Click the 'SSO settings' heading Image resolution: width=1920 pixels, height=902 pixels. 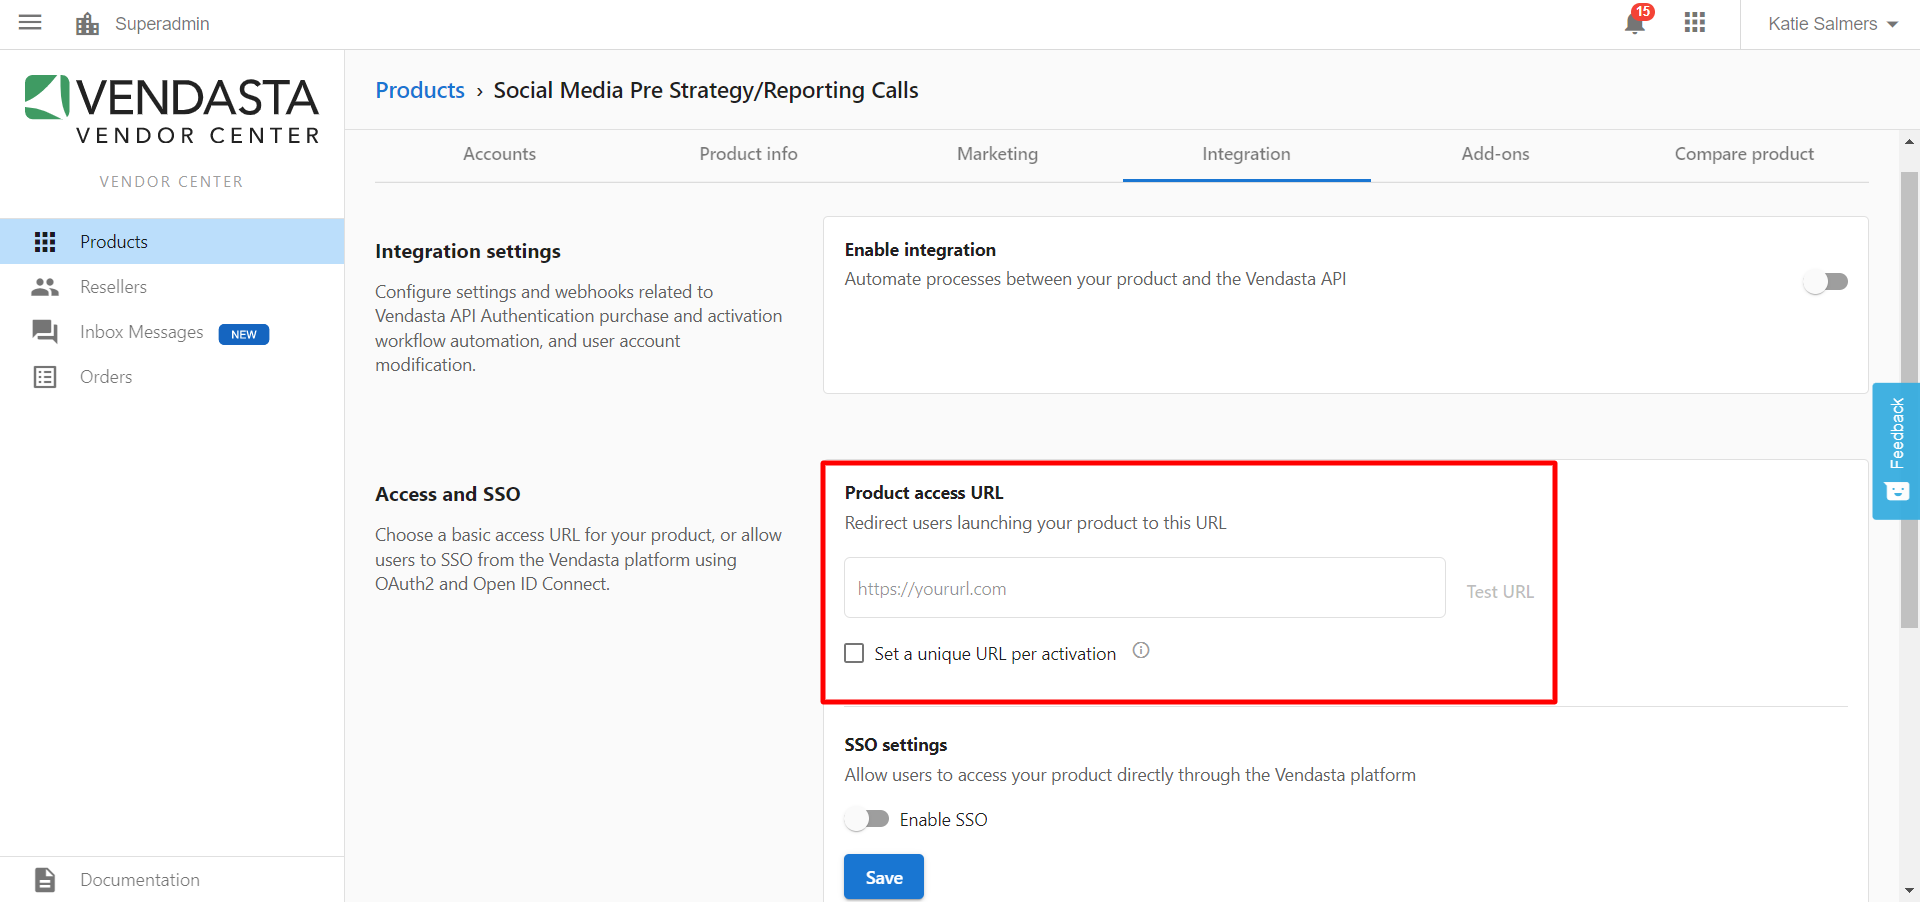896,745
